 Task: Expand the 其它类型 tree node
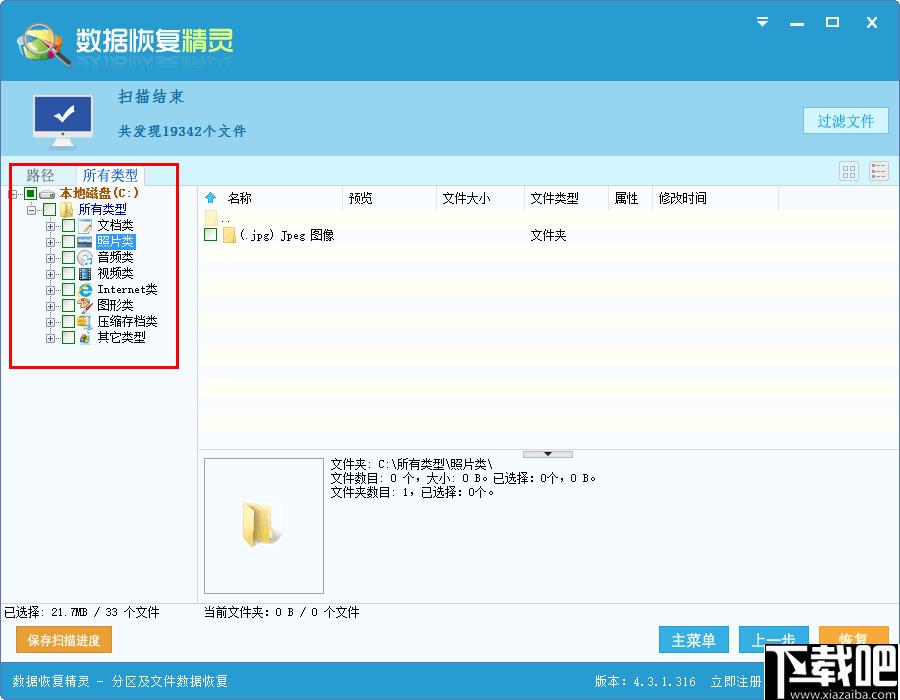click(51, 339)
